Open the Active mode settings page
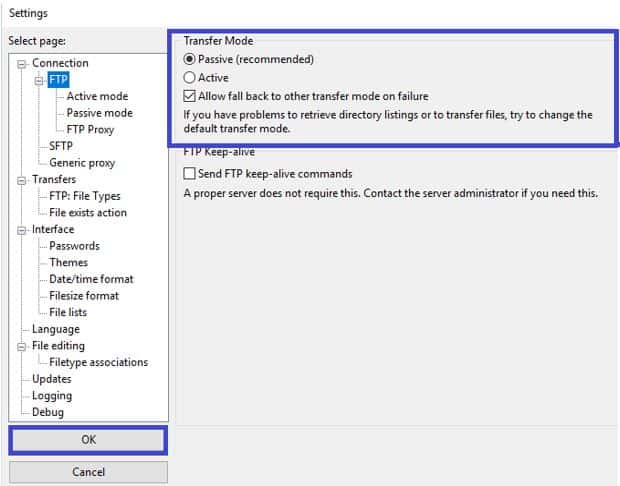 pyautogui.click(x=97, y=96)
